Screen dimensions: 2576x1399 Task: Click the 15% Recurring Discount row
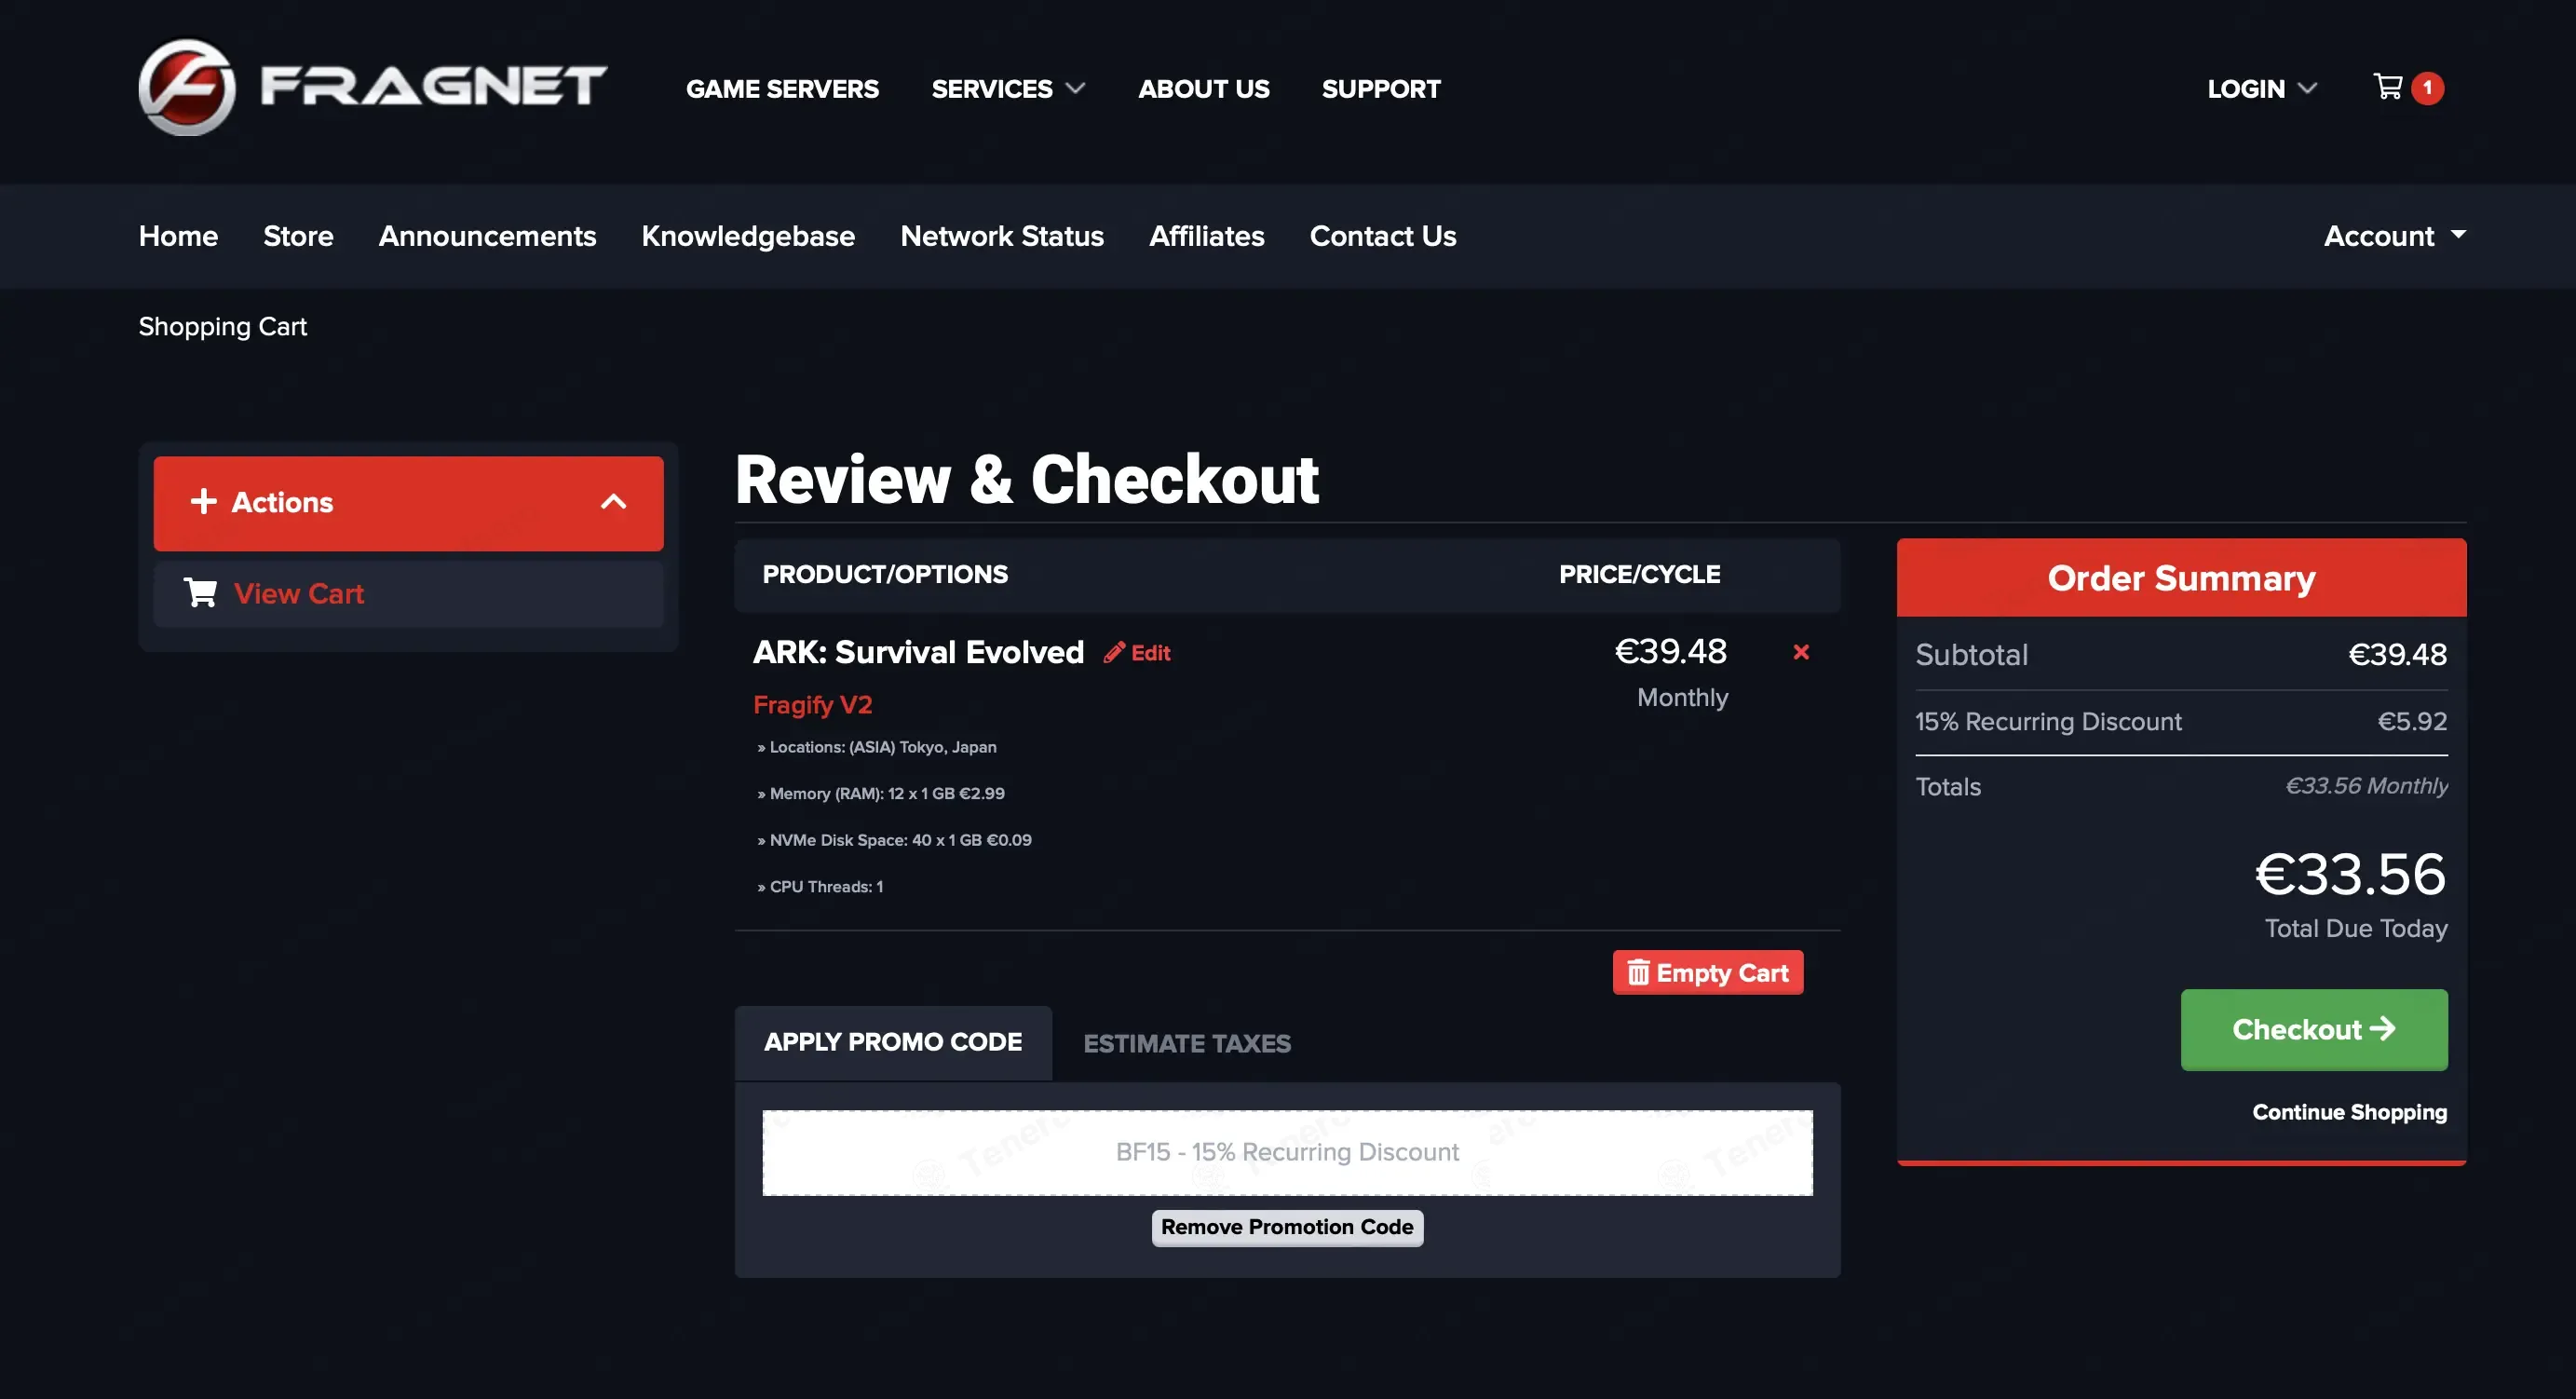[x=2180, y=722]
